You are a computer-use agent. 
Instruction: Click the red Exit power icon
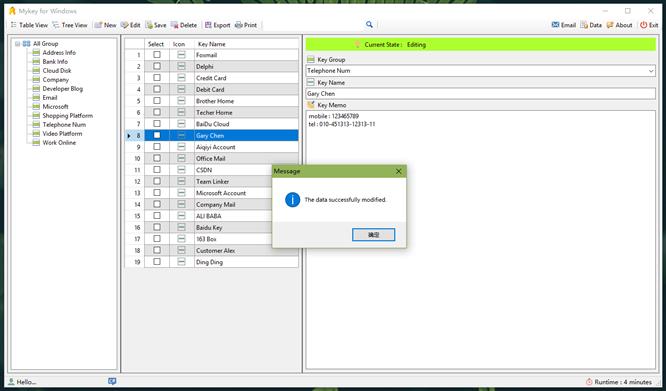643,25
